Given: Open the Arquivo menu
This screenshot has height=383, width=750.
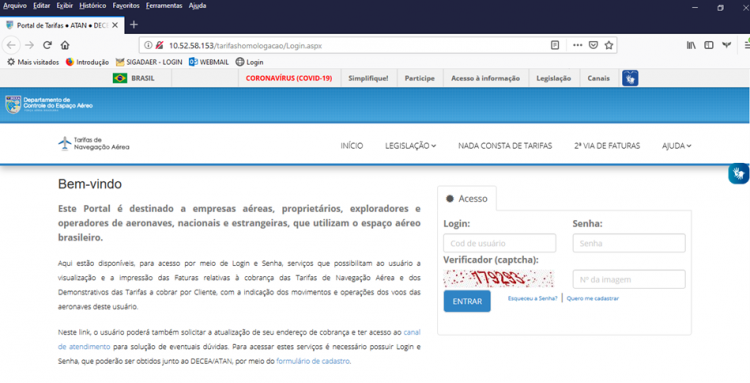Looking at the screenshot, I should (x=15, y=6).
